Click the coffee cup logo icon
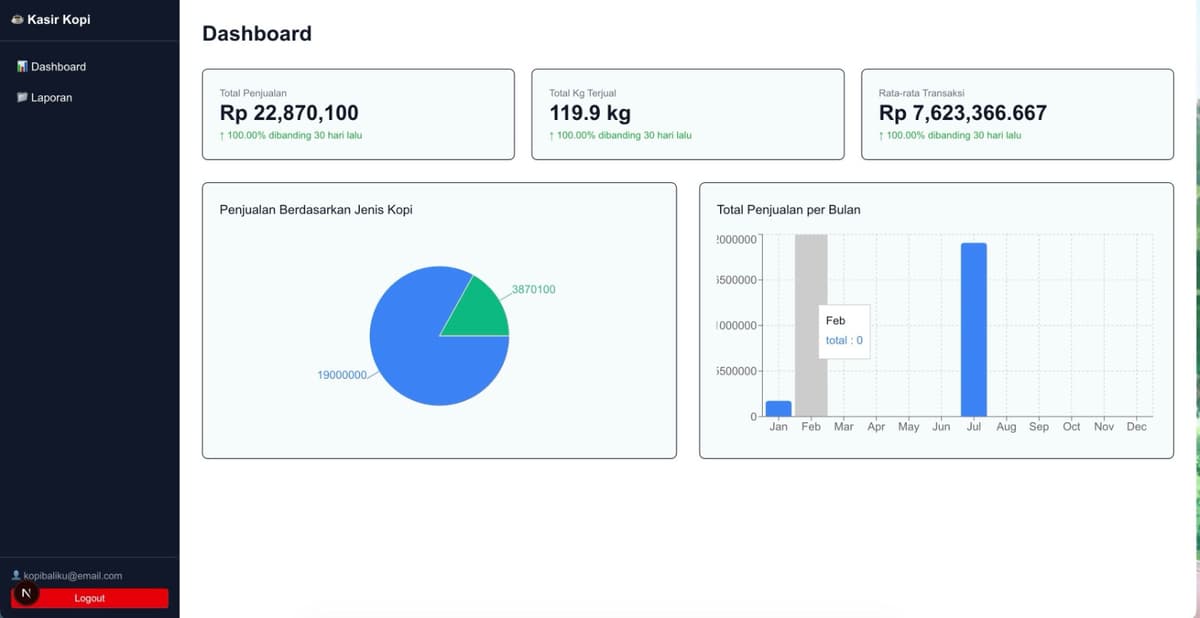The image size is (1200, 618). pyautogui.click(x=17, y=20)
